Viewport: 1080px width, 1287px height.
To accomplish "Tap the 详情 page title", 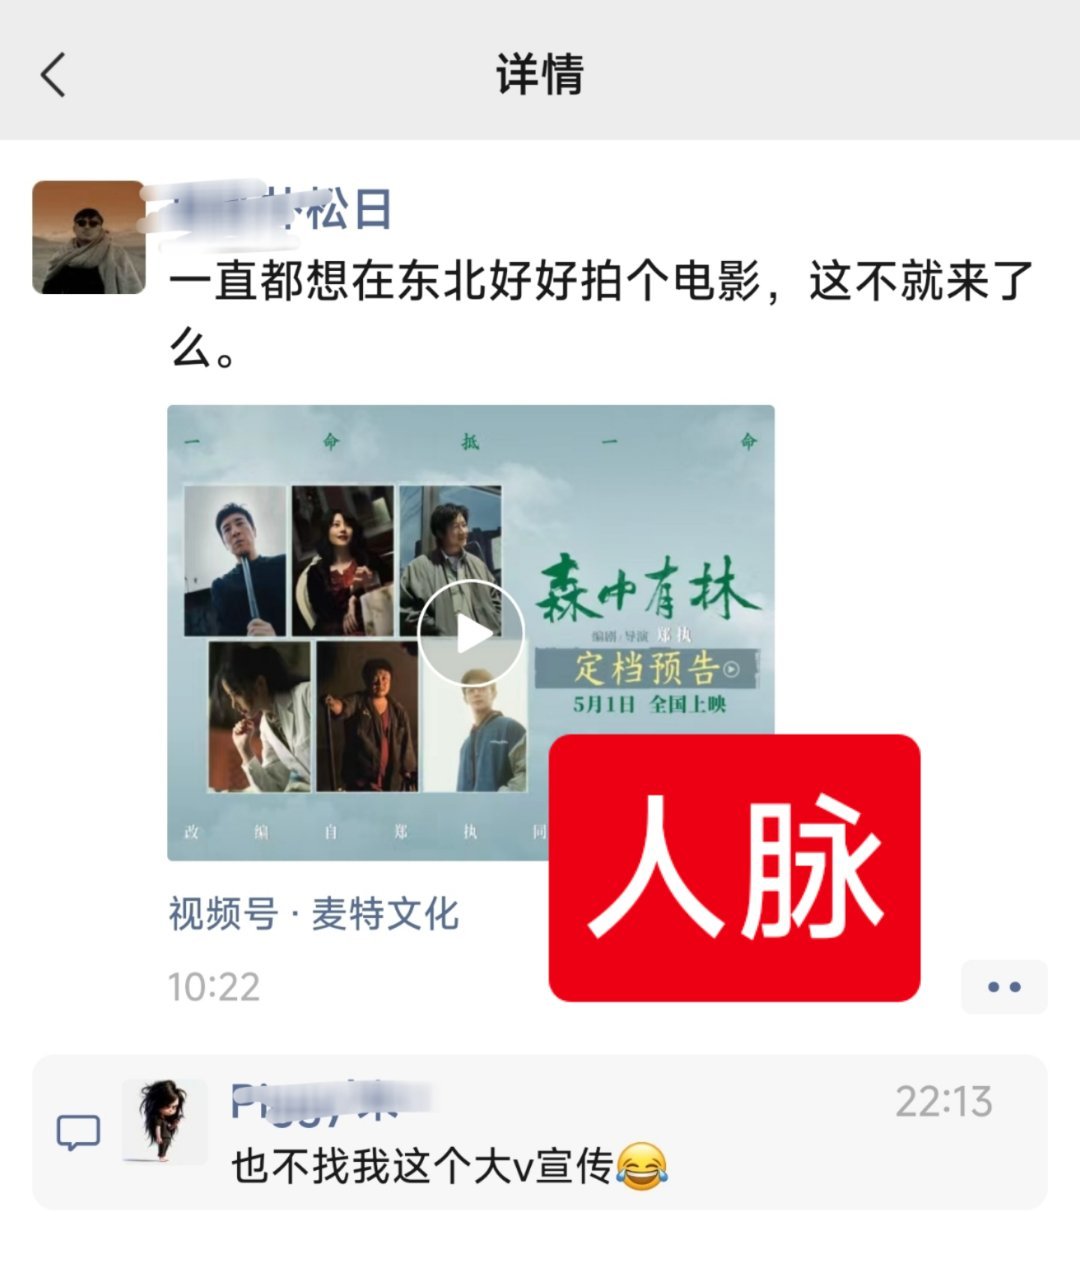I will [x=540, y=75].
